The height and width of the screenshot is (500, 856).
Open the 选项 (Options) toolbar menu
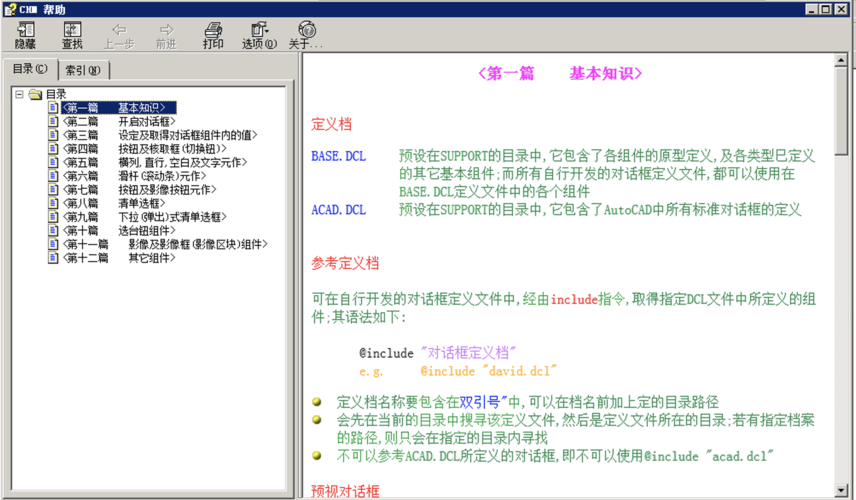coord(259,35)
